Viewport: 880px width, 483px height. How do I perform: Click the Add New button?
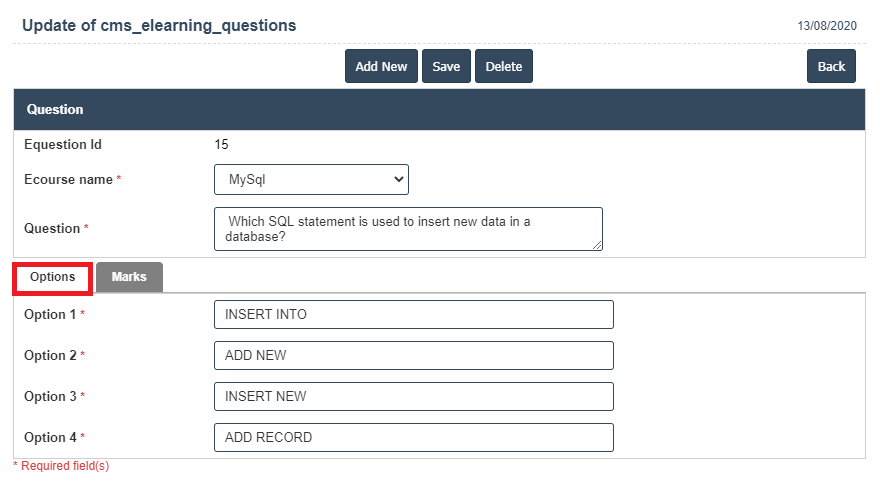pyautogui.click(x=381, y=66)
